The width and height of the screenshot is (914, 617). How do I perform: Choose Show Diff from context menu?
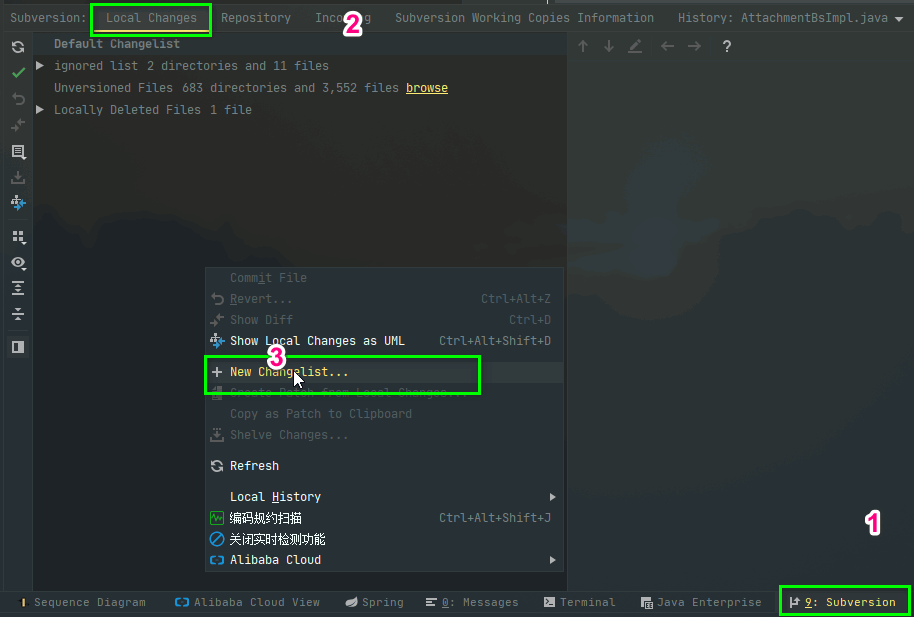coord(384,320)
